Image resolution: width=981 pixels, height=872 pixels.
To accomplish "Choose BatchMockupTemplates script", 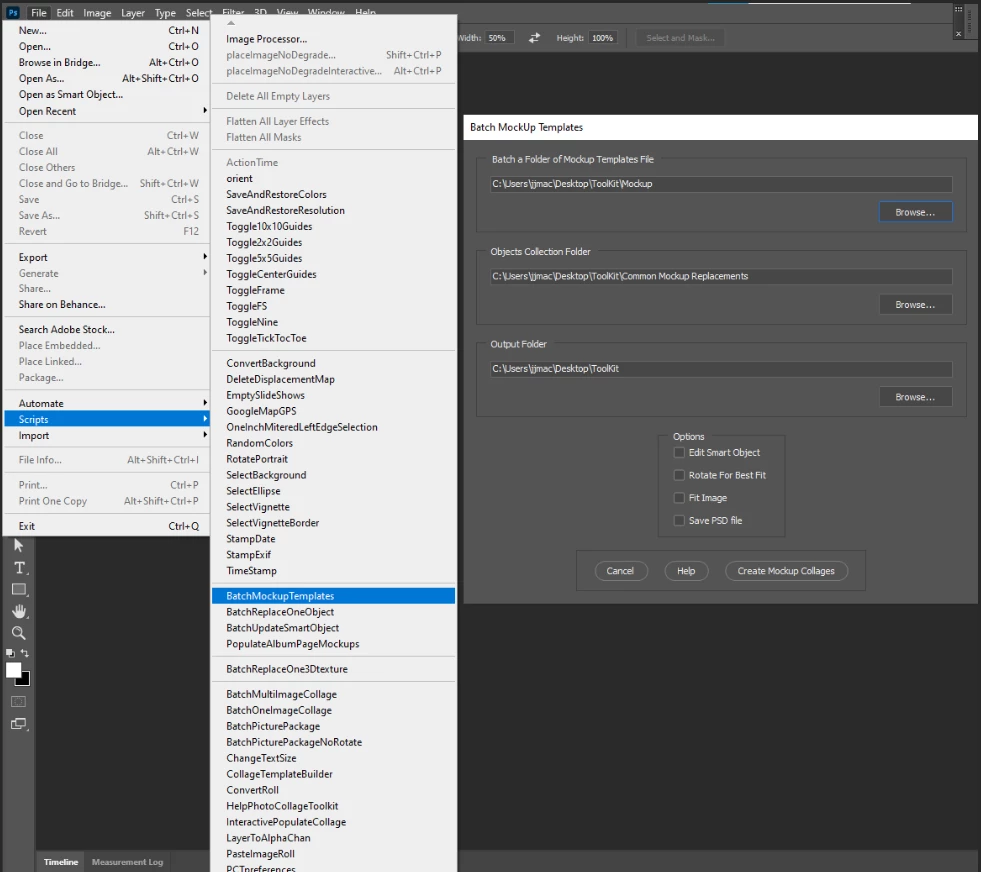I will (x=333, y=596).
